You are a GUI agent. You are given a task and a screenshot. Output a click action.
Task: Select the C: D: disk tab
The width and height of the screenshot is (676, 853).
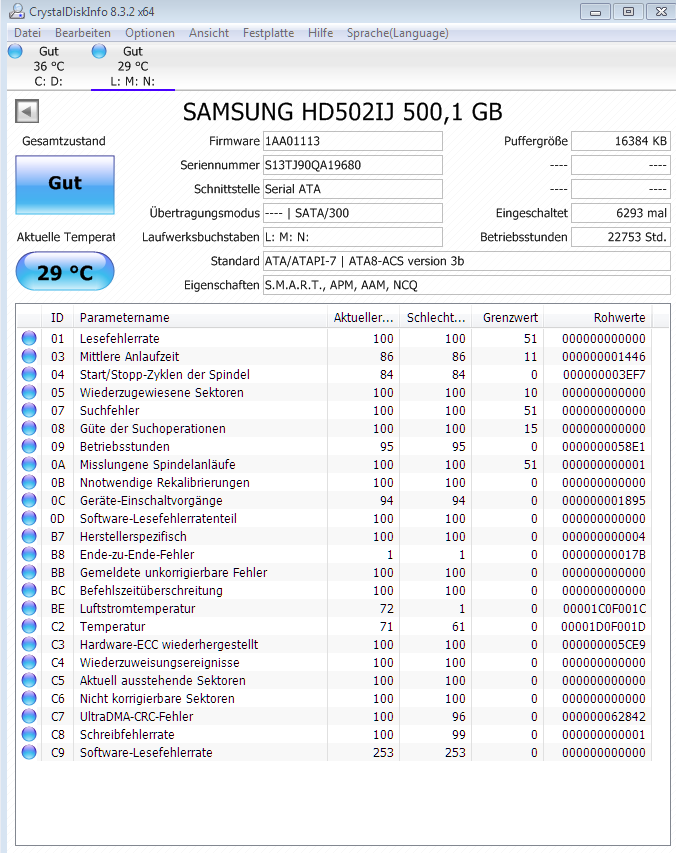point(48,66)
